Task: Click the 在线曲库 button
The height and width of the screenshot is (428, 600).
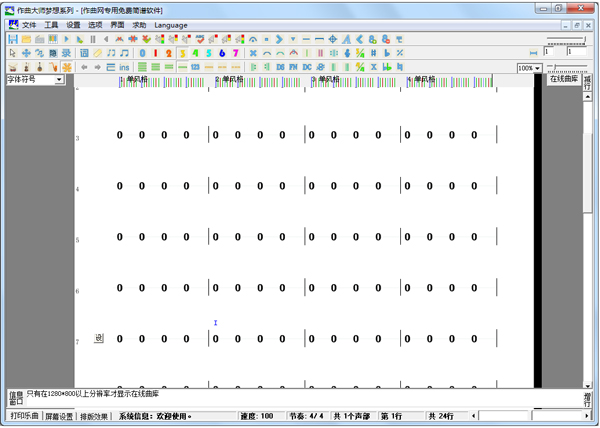Action: tap(564, 79)
